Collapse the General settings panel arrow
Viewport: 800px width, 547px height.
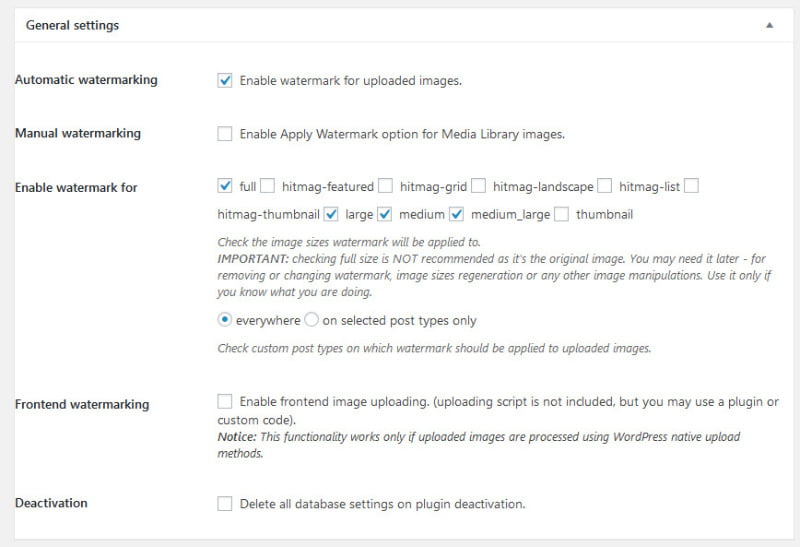[x=769, y=25]
